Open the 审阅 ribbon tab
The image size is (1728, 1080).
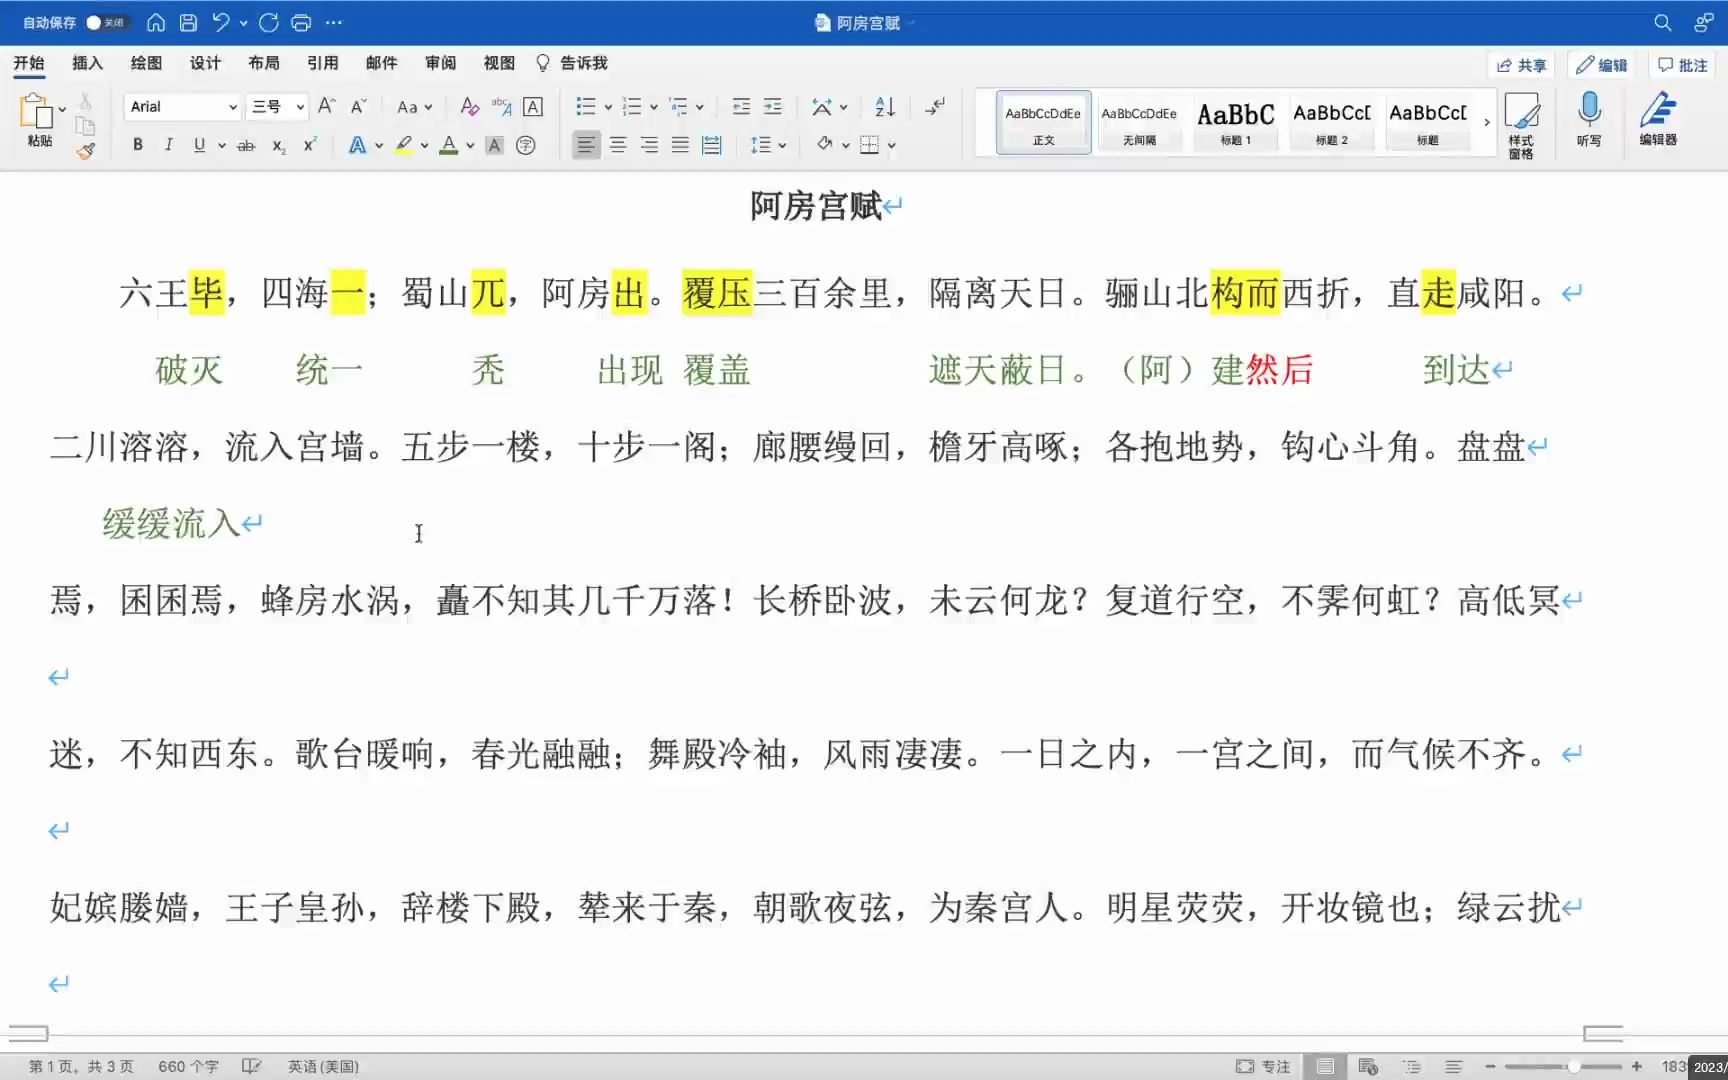(440, 63)
